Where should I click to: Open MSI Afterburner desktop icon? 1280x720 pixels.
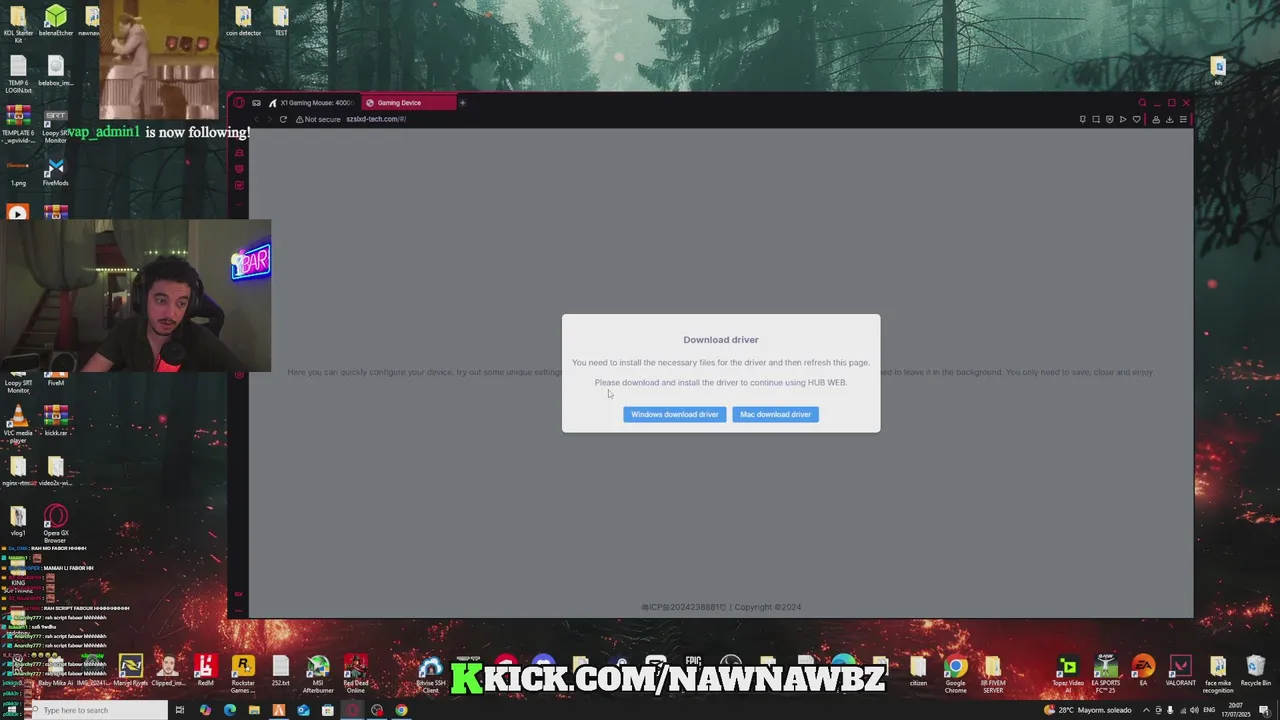[318, 674]
